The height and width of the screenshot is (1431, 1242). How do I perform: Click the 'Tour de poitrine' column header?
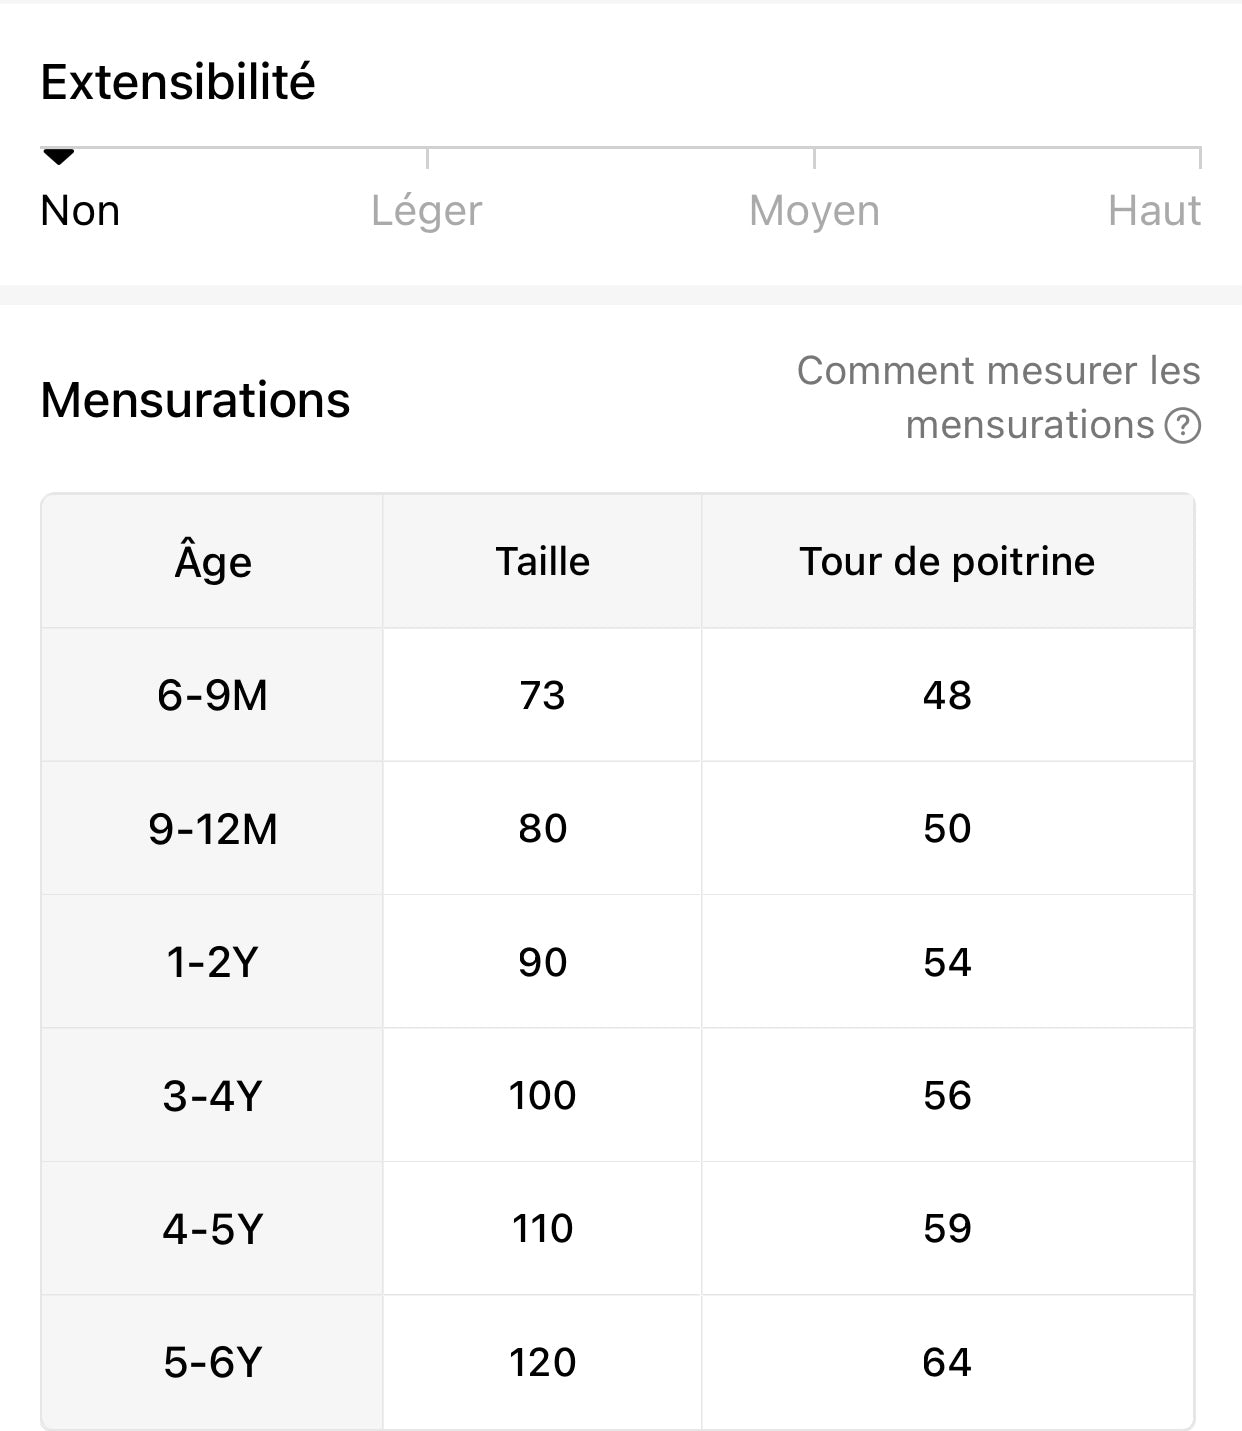coord(946,562)
